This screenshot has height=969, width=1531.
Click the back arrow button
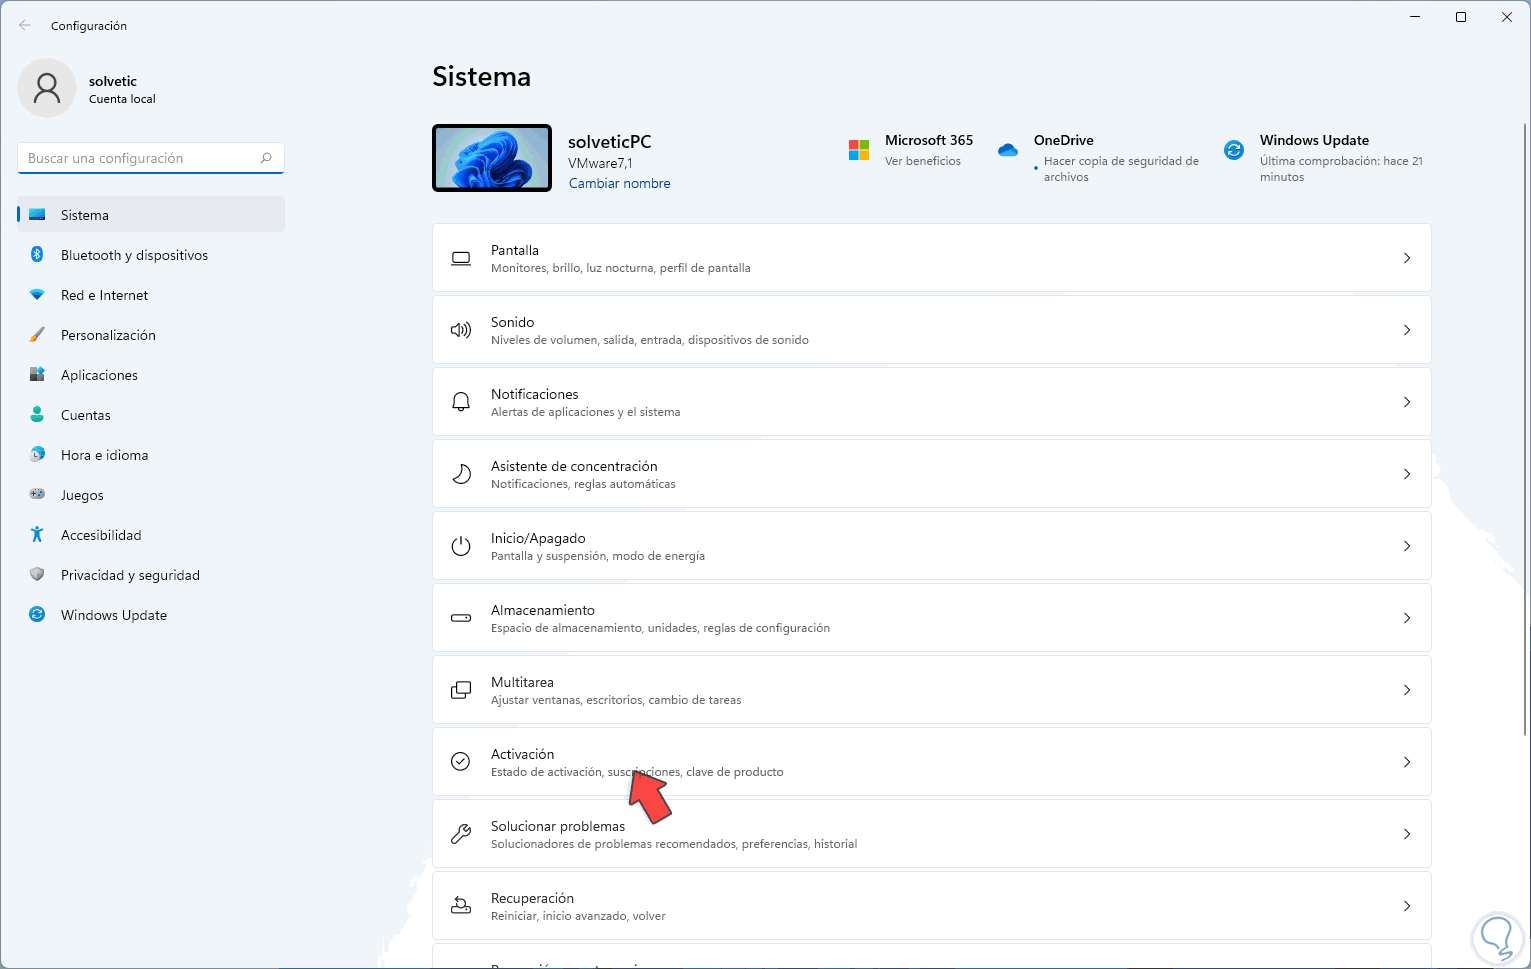tap(25, 26)
